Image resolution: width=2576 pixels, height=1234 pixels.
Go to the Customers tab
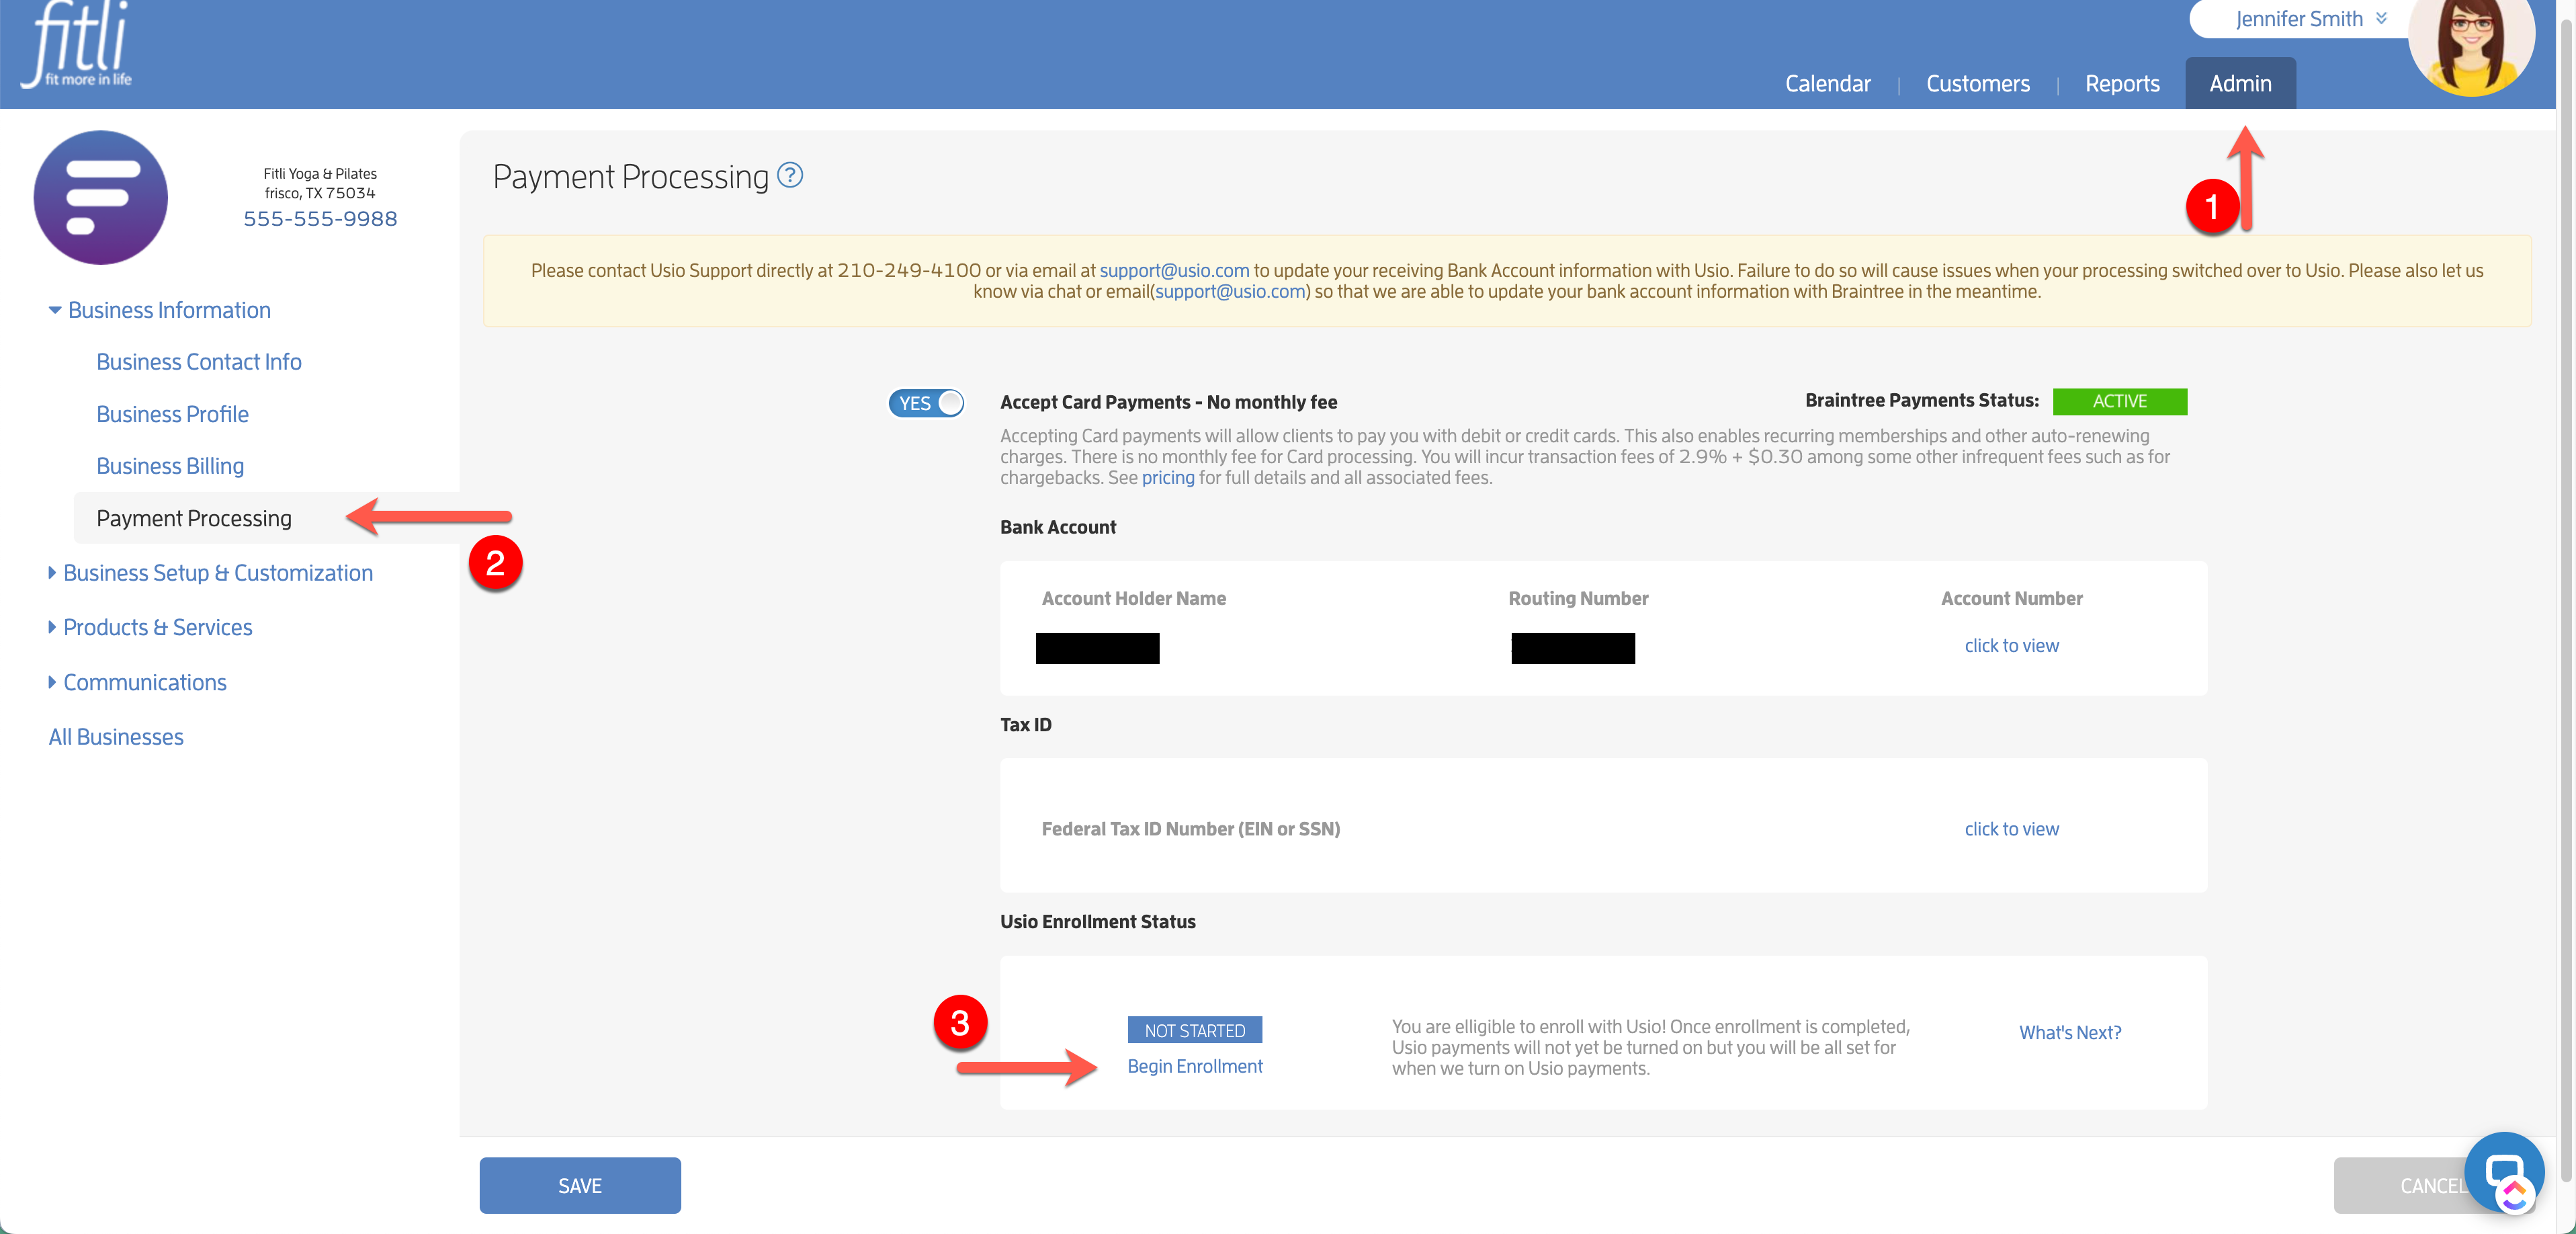click(x=1977, y=84)
